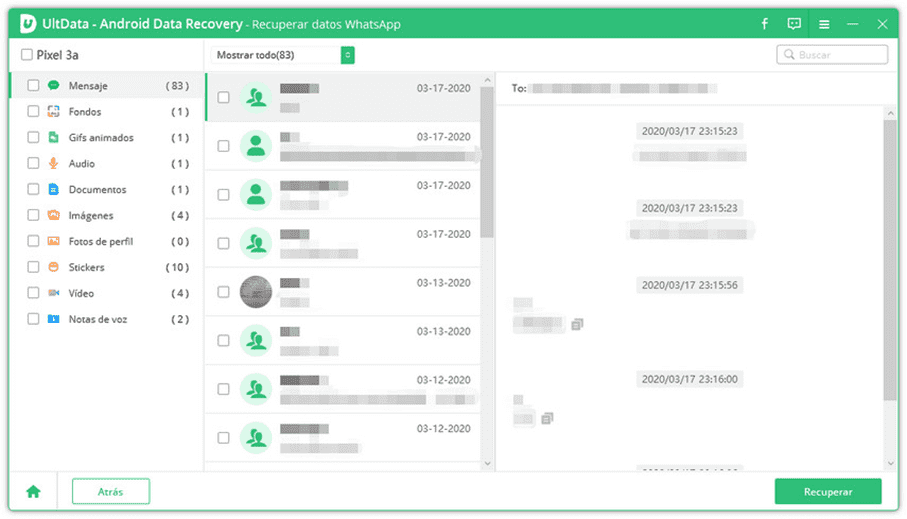907x519 pixels.
Task: Click the Gifs animados icon
Action: point(54,137)
